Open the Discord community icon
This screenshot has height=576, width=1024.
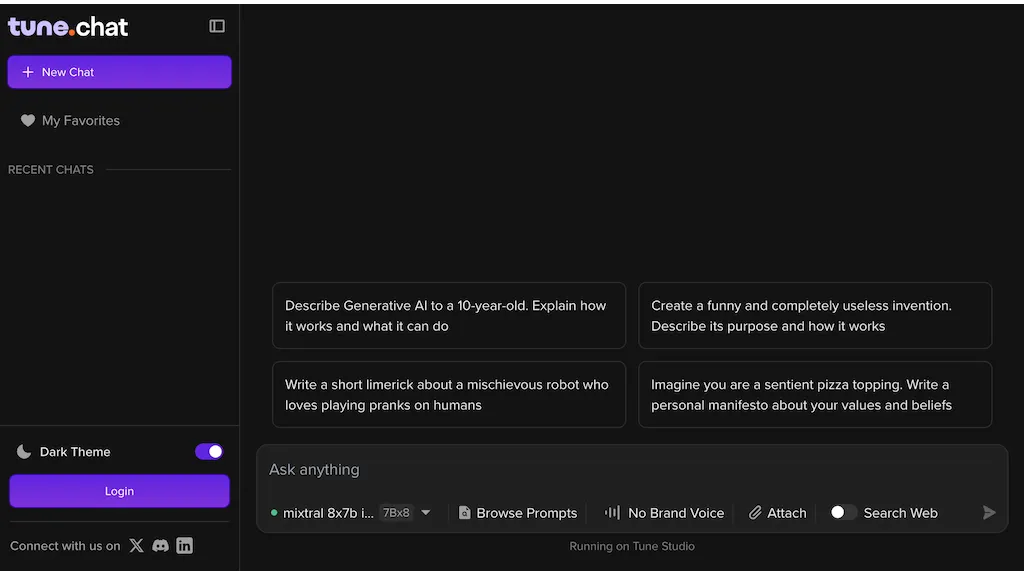[x=160, y=545]
